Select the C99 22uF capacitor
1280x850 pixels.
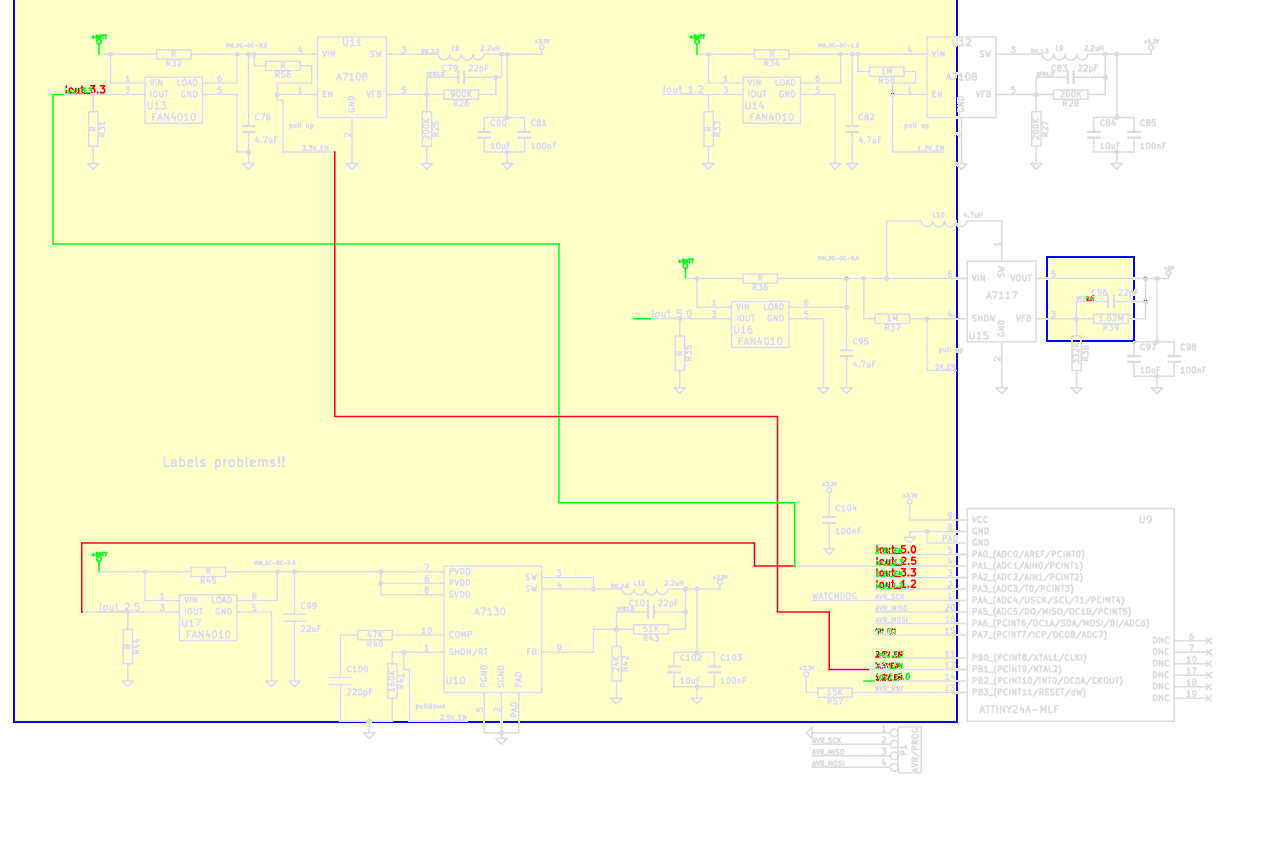(293, 620)
